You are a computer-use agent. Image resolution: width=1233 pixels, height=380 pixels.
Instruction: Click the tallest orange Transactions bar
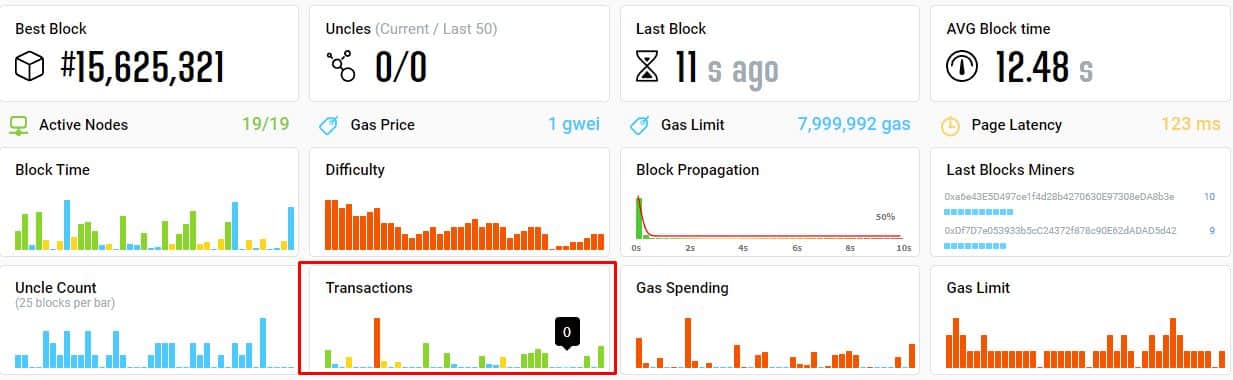tap(377, 342)
